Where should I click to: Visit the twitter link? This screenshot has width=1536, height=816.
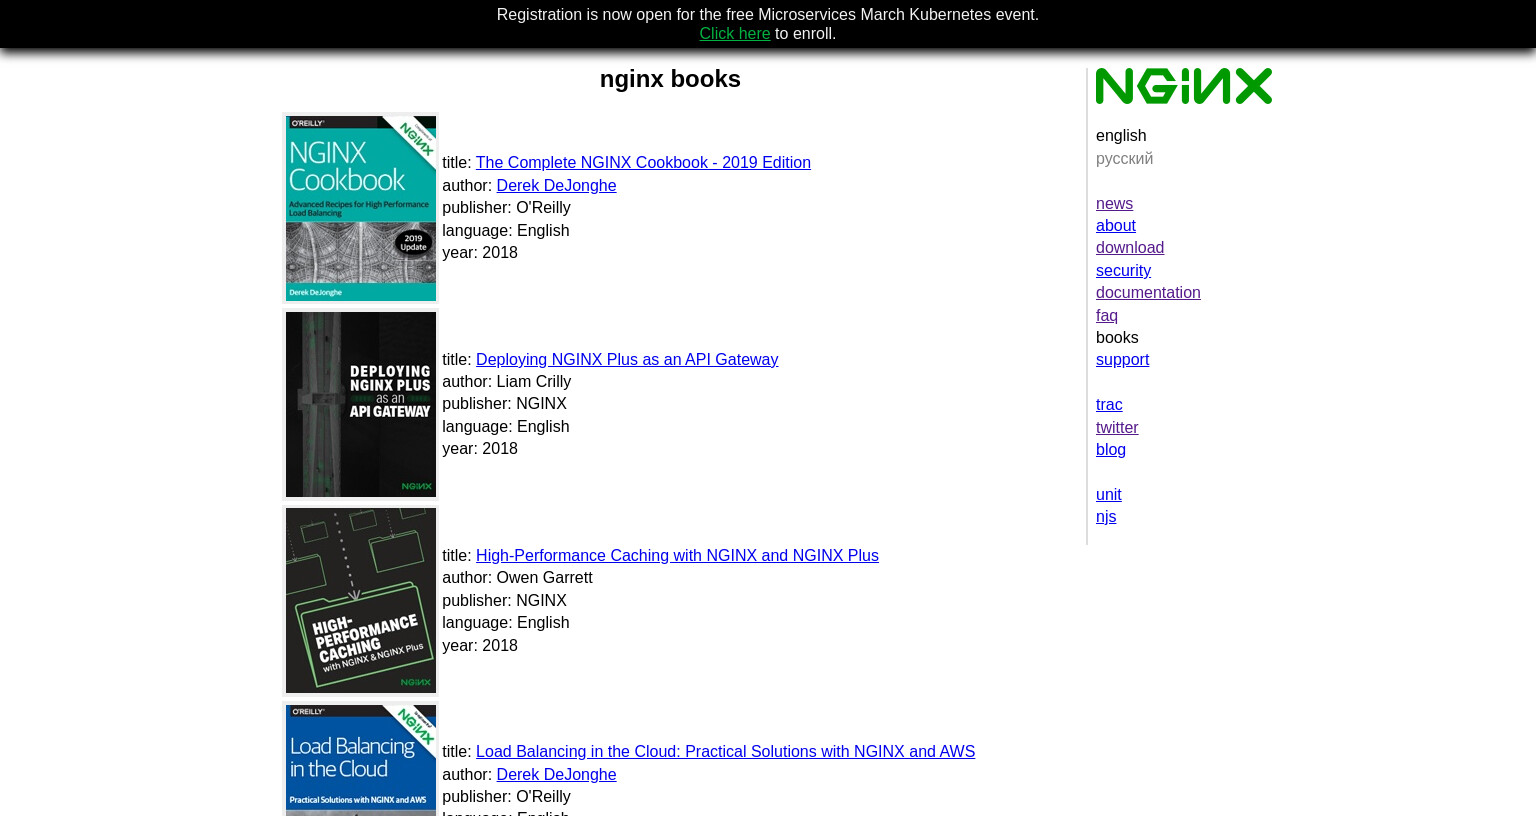[1117, 427]
